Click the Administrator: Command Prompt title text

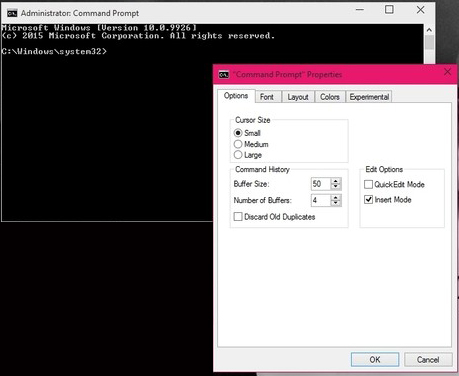pos(80,13)
